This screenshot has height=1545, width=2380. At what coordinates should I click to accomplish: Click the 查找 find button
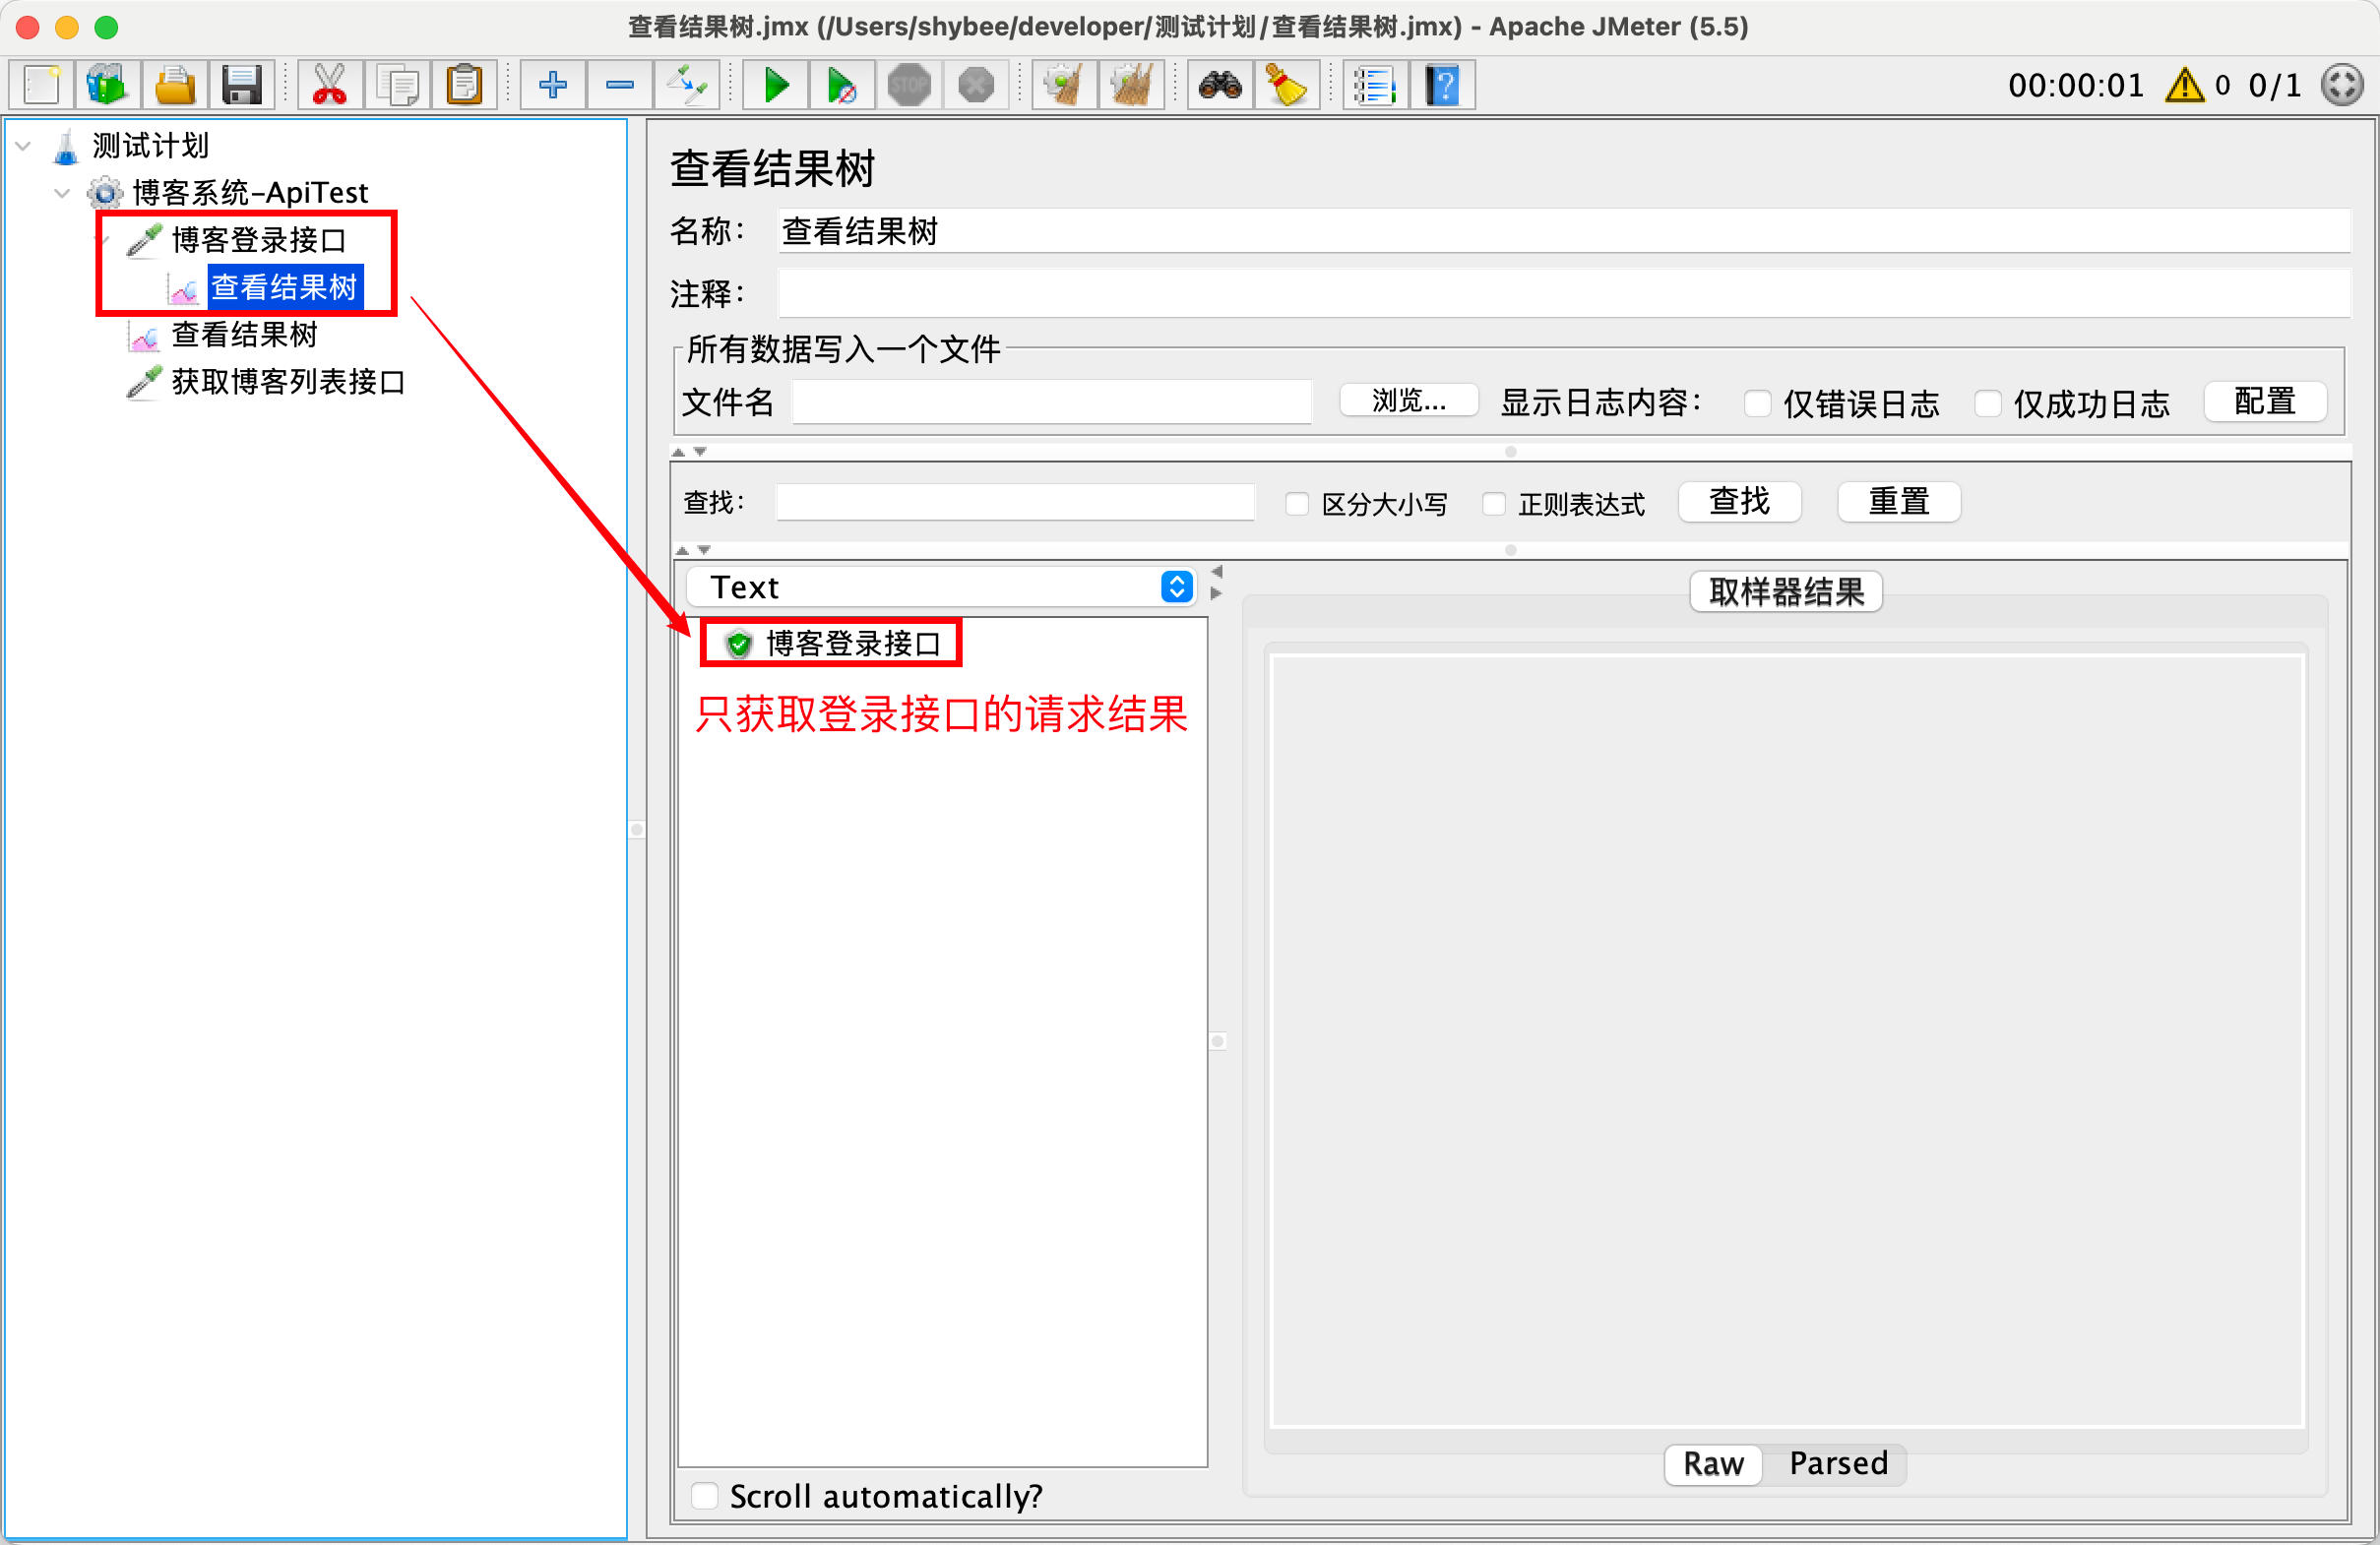1739,501
